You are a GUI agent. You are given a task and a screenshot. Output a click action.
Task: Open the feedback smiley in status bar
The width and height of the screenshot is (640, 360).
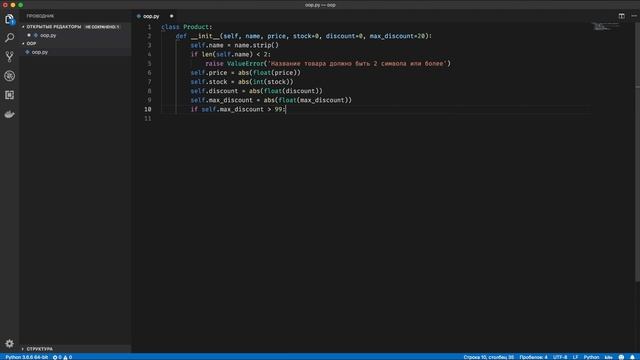(621, 357)
